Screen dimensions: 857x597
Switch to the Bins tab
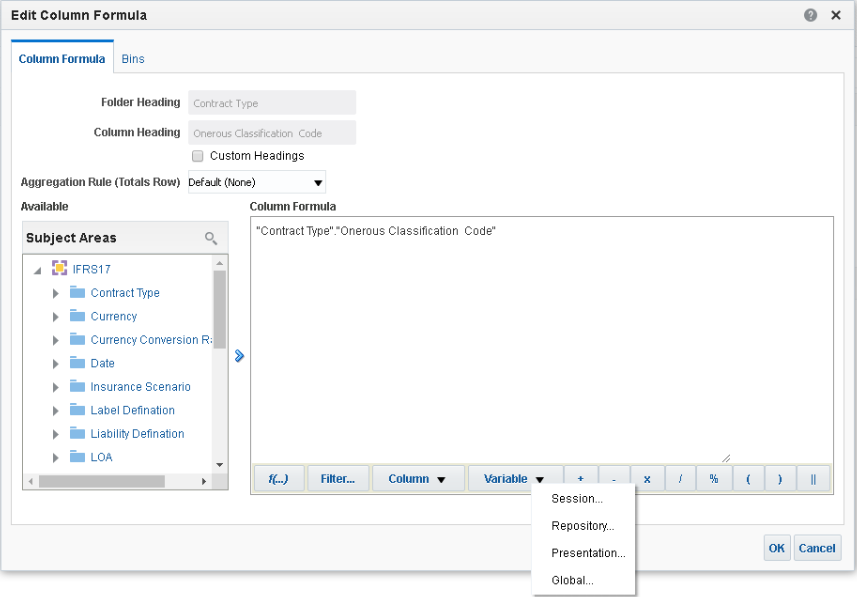click(x=133, y=58)
